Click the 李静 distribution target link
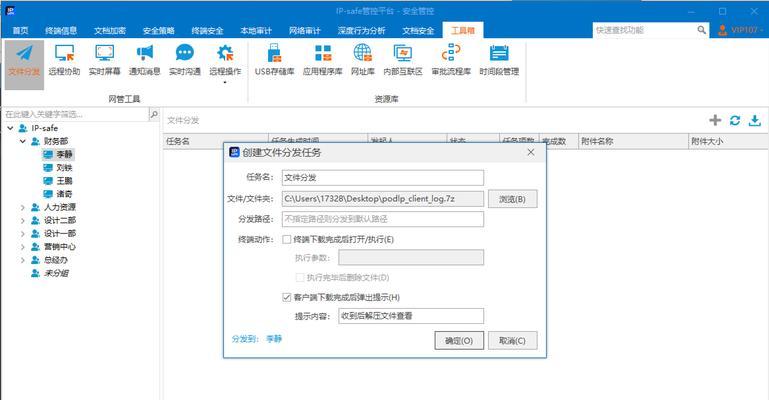This screenshot has width=769, height=400. pos(274,339)
